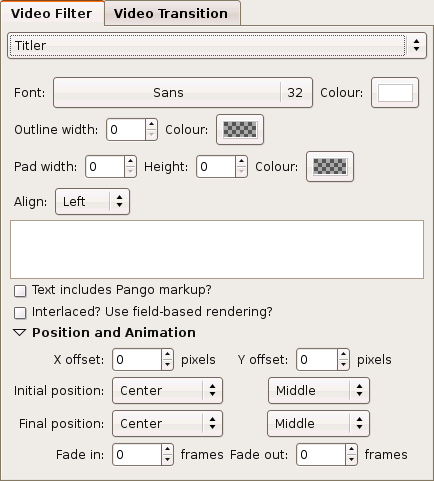Decrease the Pad width spinner value
Image resolution: width=434 pixels, height=481 pixels.
130,171
